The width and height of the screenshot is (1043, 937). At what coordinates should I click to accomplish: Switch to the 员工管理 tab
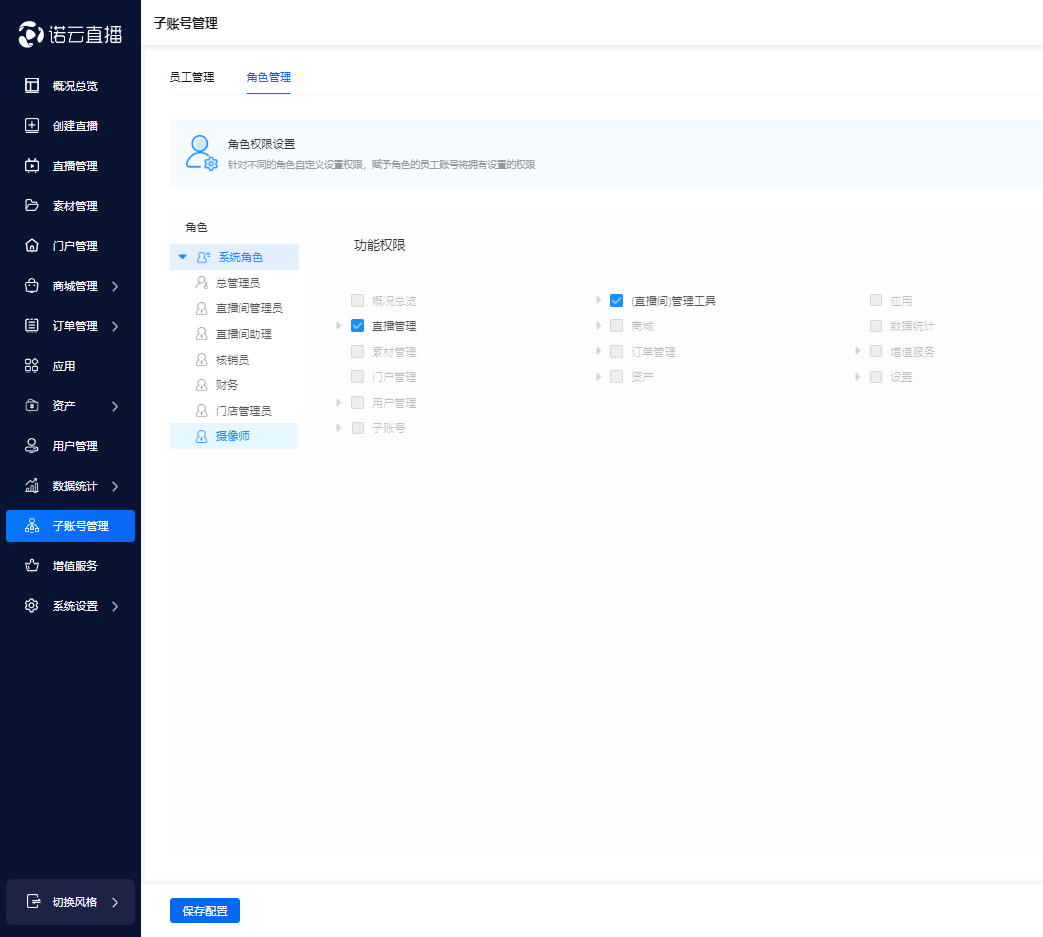click(x=192, y=77)
